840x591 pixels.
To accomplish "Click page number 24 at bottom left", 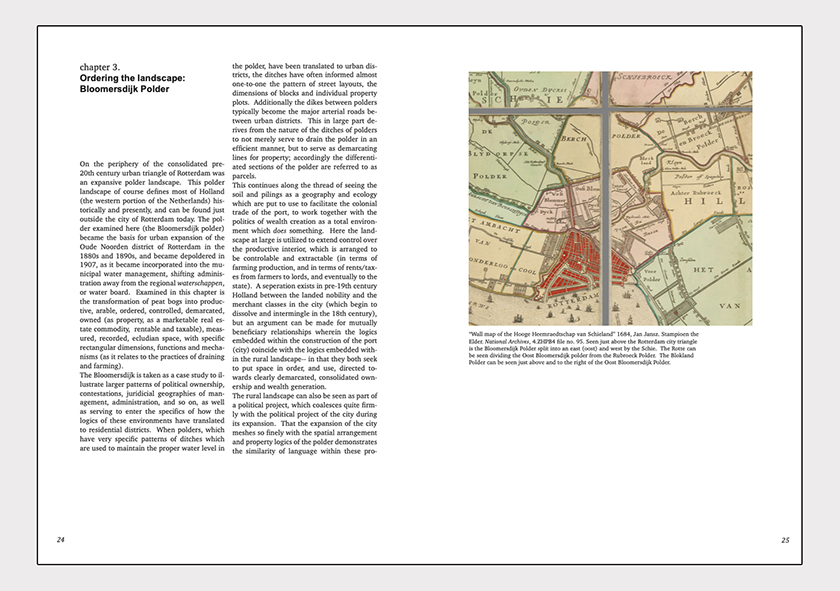I will tap(60, 539).
